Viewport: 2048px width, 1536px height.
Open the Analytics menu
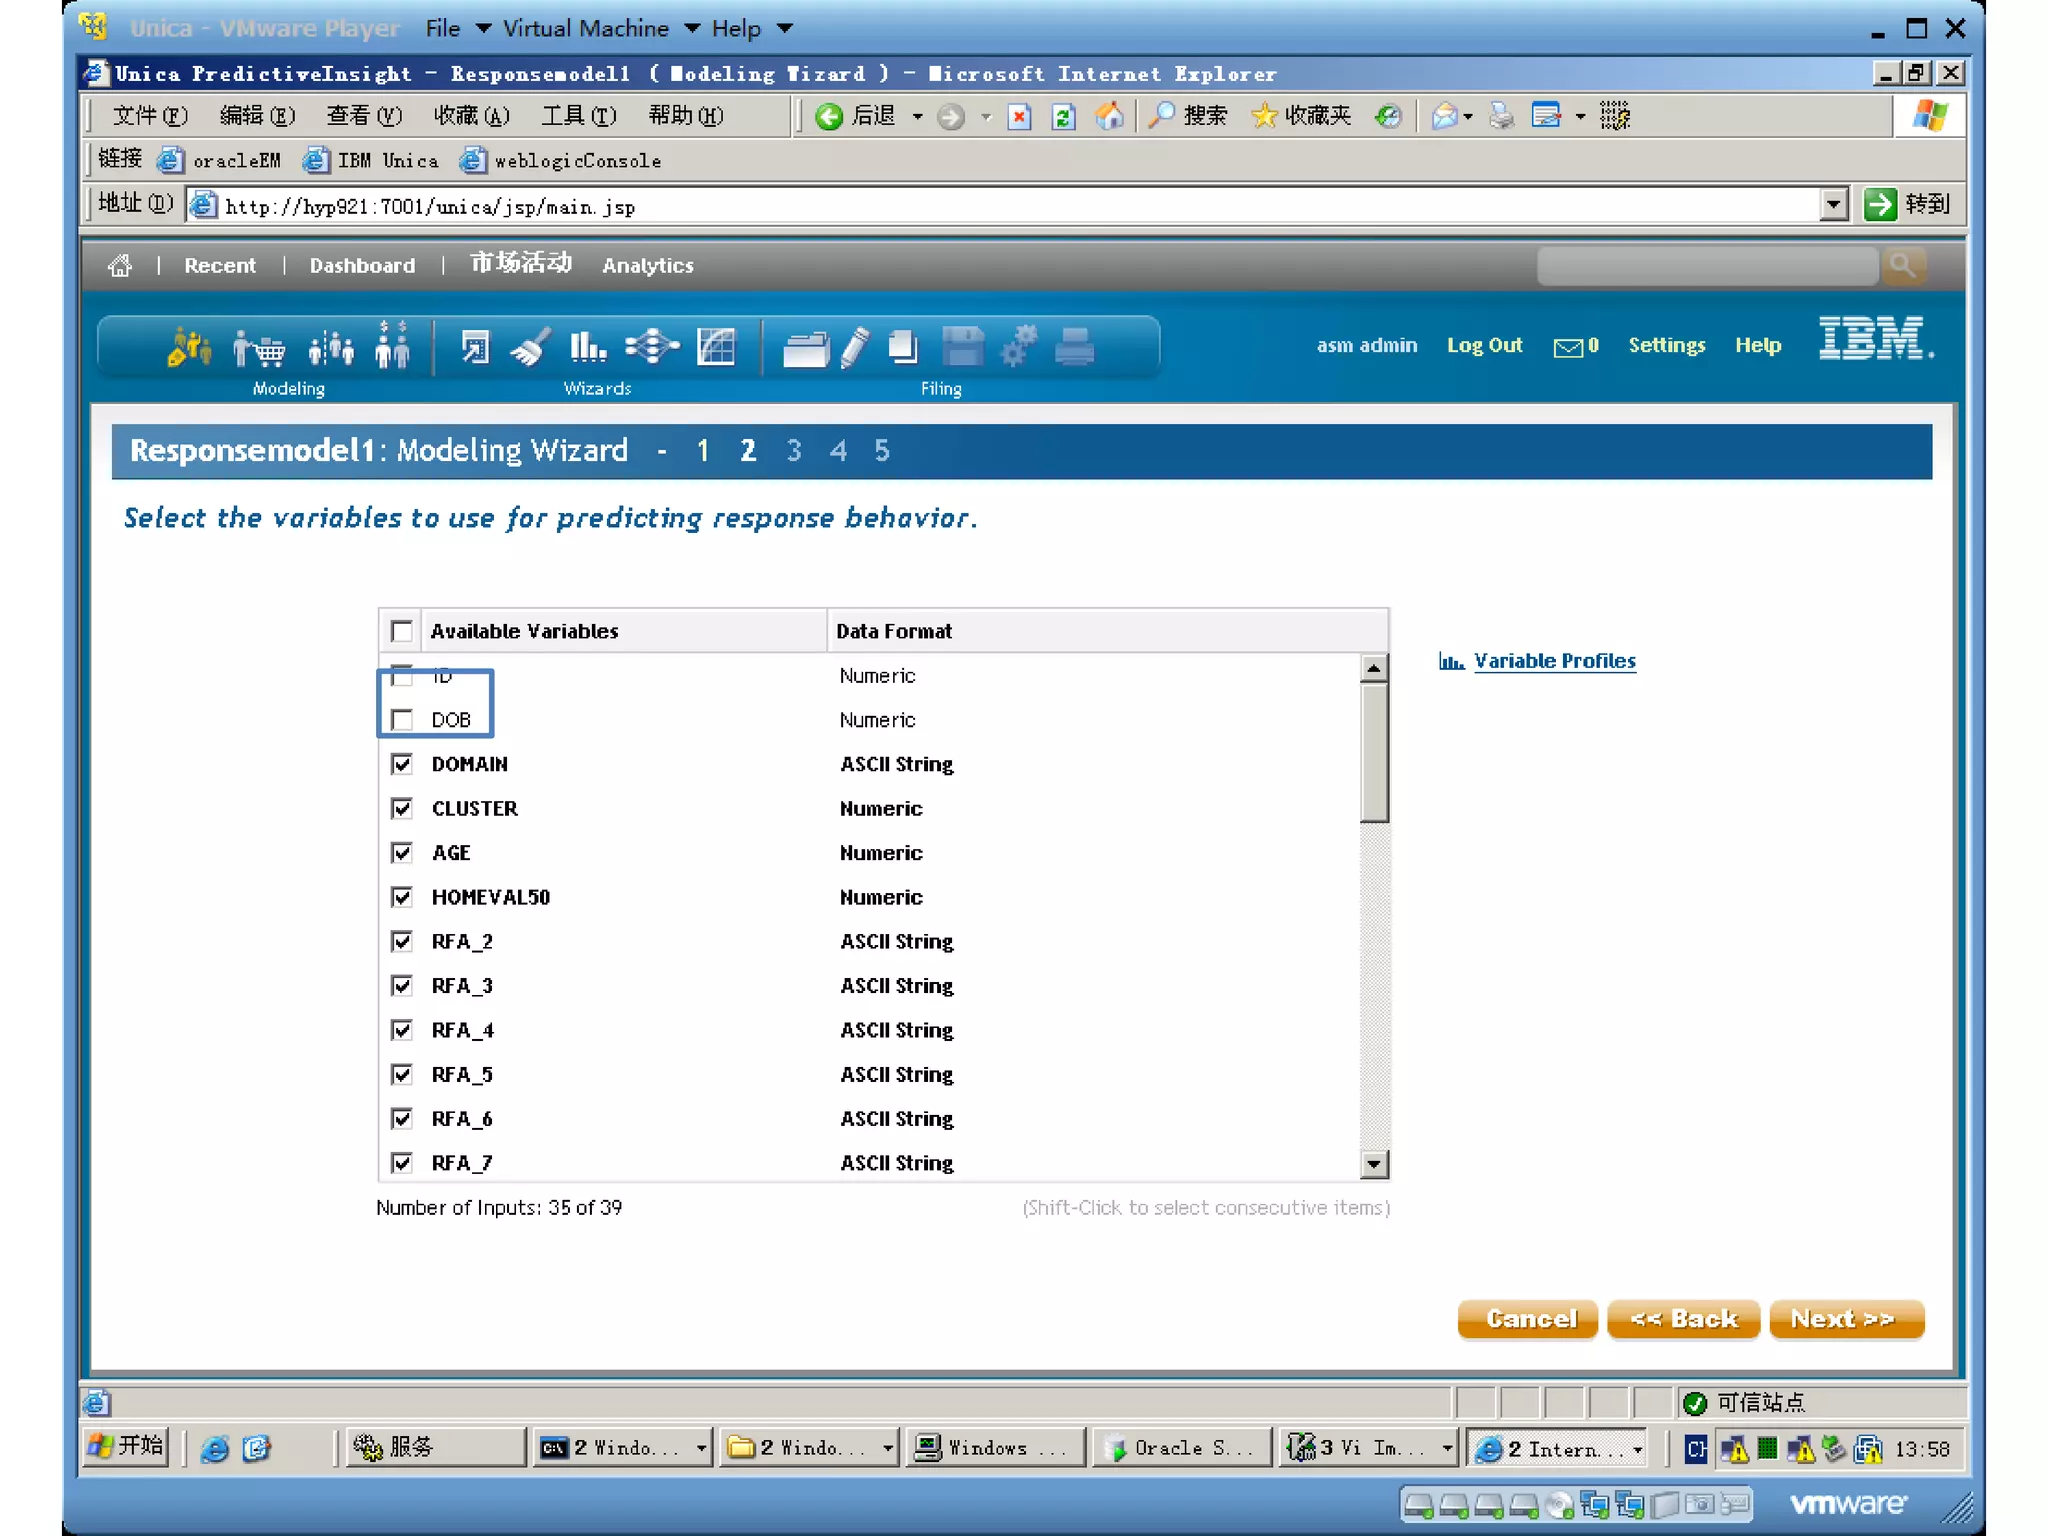[647, 266]
